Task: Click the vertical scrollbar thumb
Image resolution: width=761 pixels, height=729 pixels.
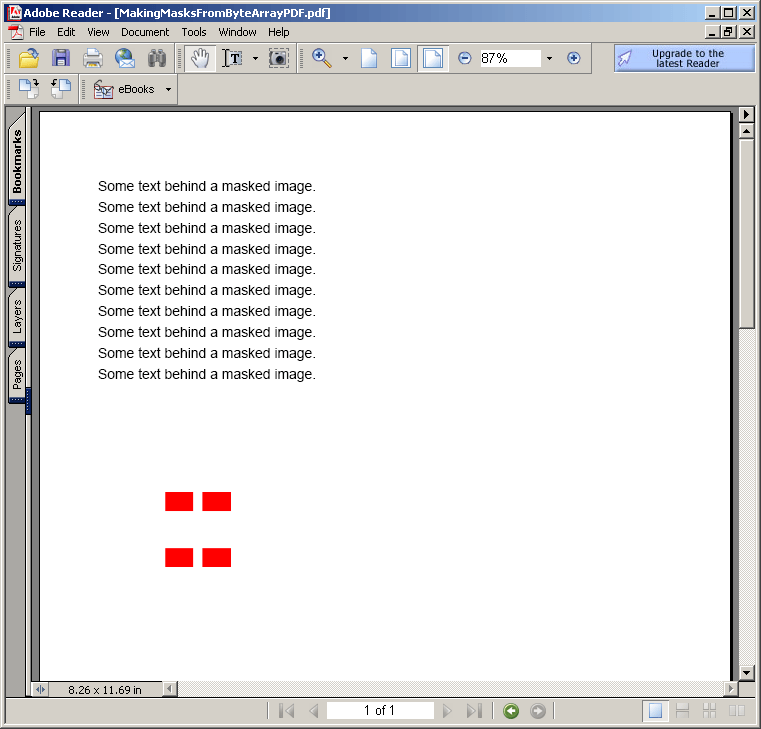Action: pyautogui.click(x=746, y=233)
